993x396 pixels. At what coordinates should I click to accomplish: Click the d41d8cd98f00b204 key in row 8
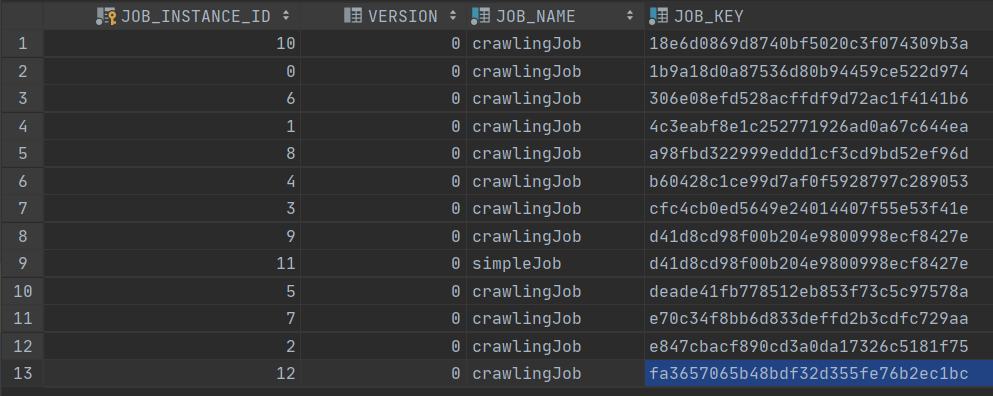pyautogui.click(x=819, y=236)
